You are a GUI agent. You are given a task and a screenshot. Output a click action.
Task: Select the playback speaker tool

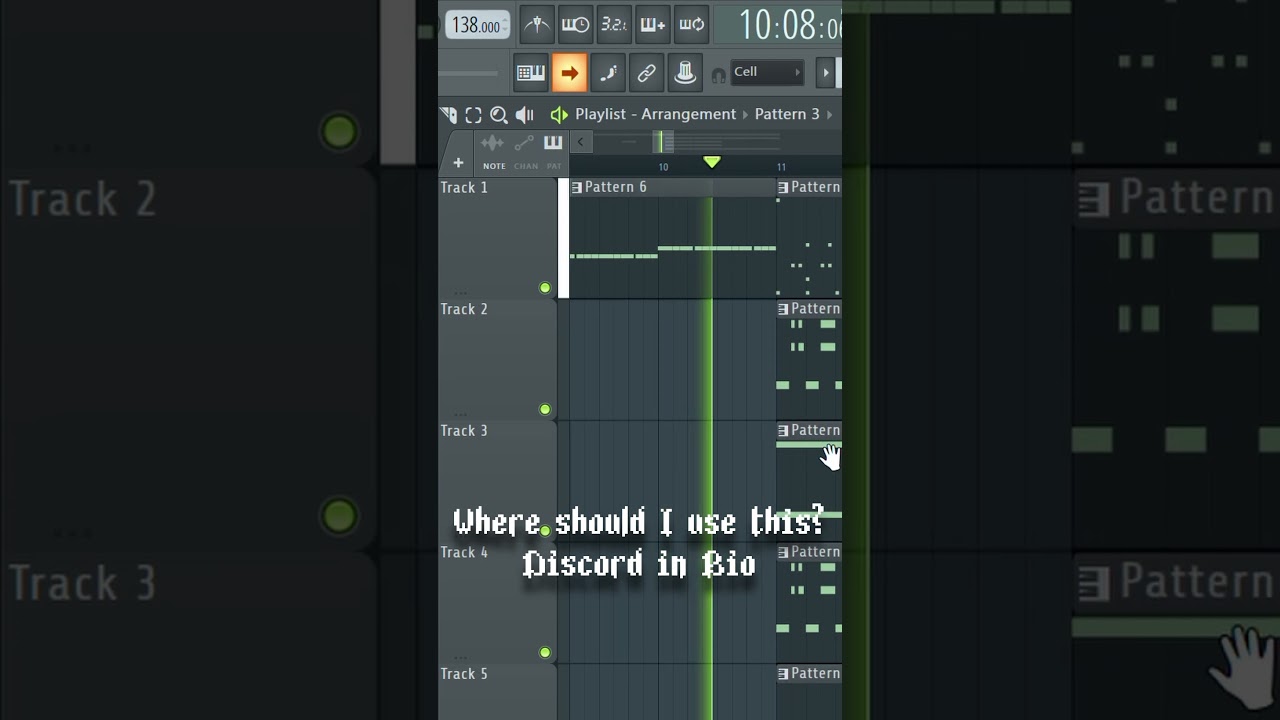[524, 115]
